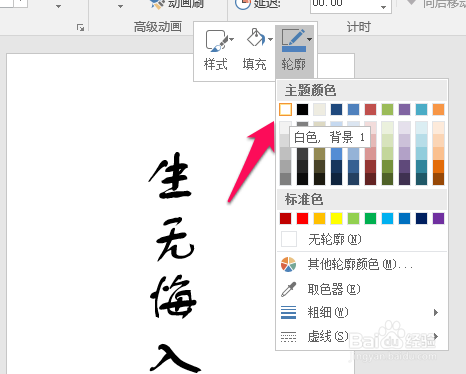
Task: Click the Outline (轮廓) pen icon
Action: (x=293, y=40)
